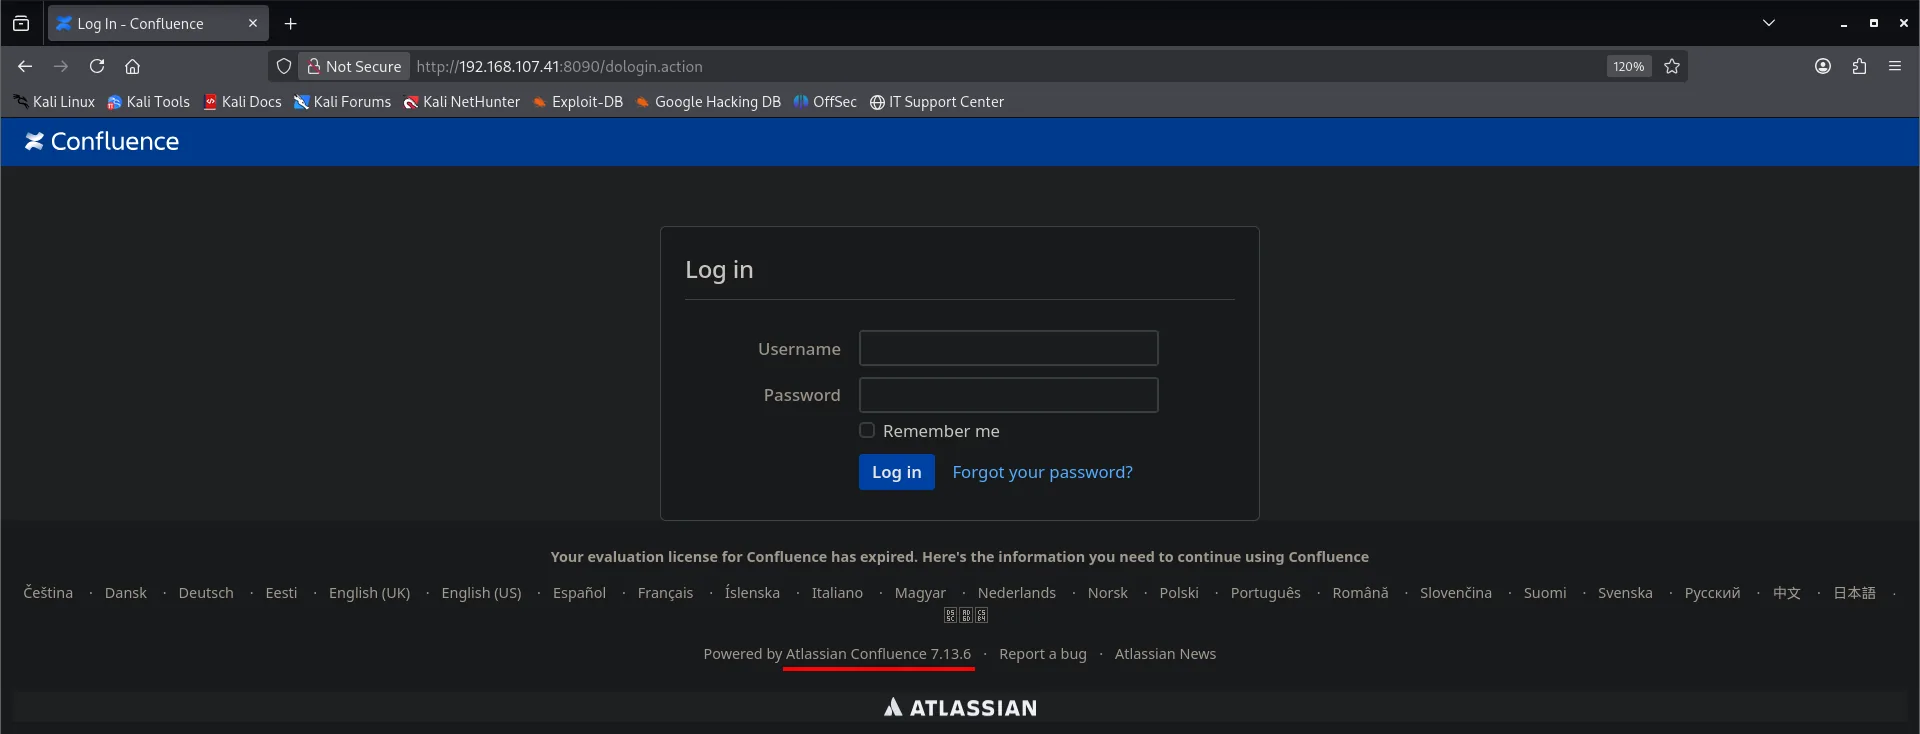Open a new tab with plus icon
The height and width of the screenshot is (734, 1920).
coord(291,23)
